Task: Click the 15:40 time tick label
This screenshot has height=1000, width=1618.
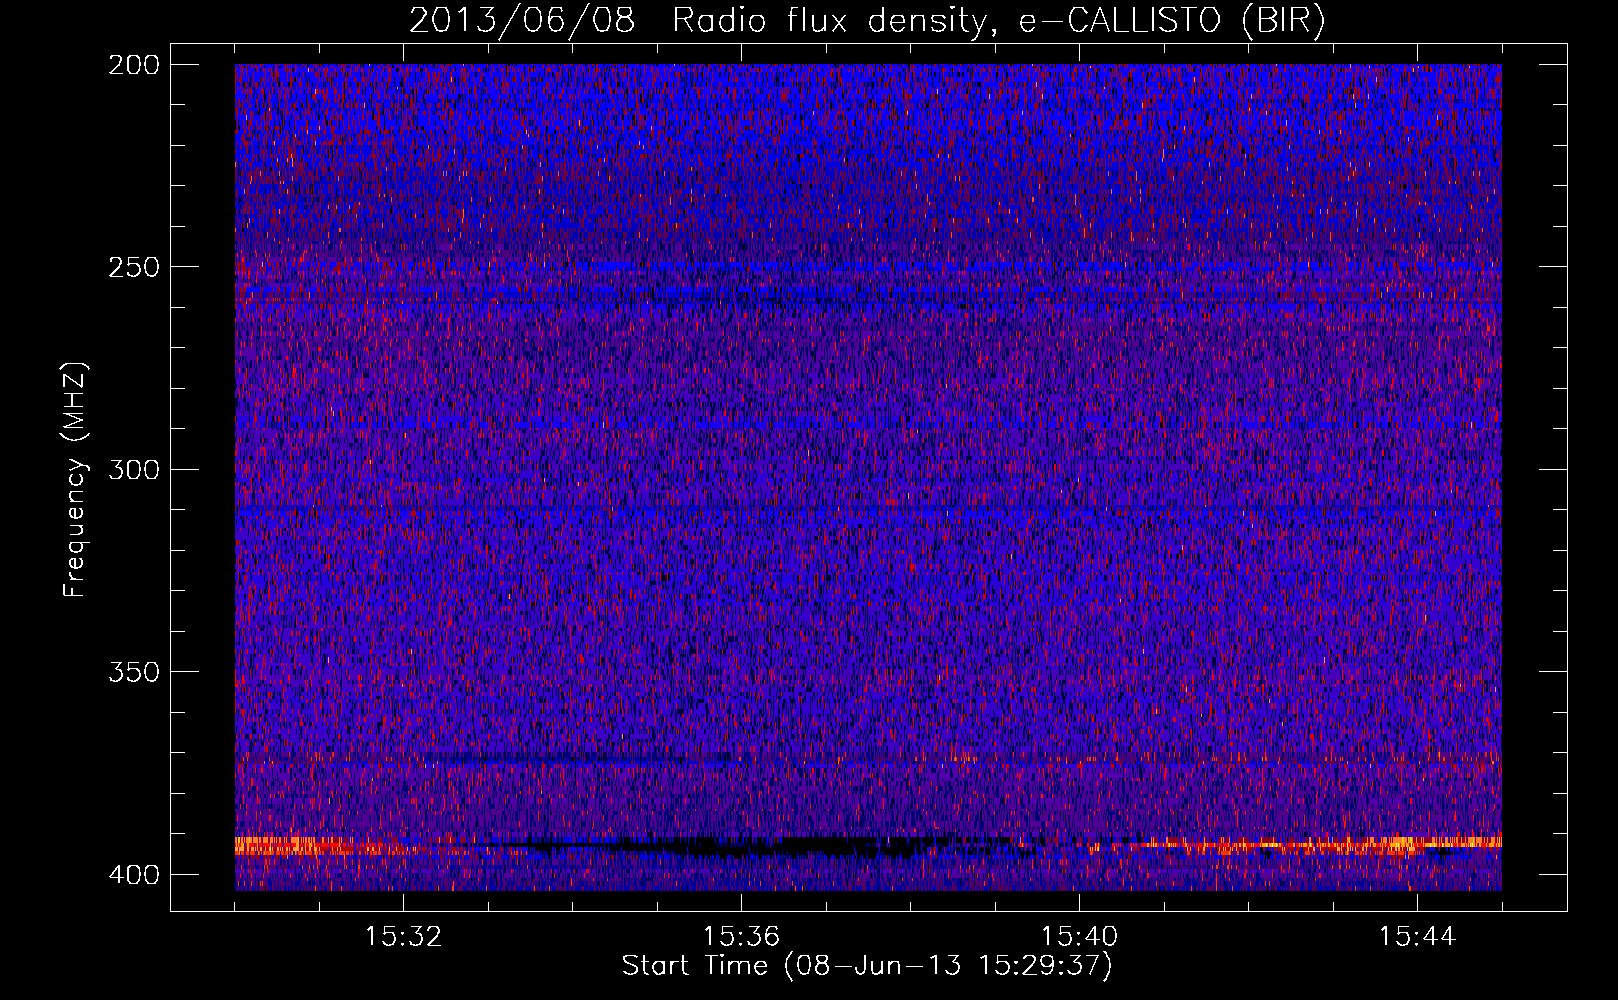Action: point(1079,937)
